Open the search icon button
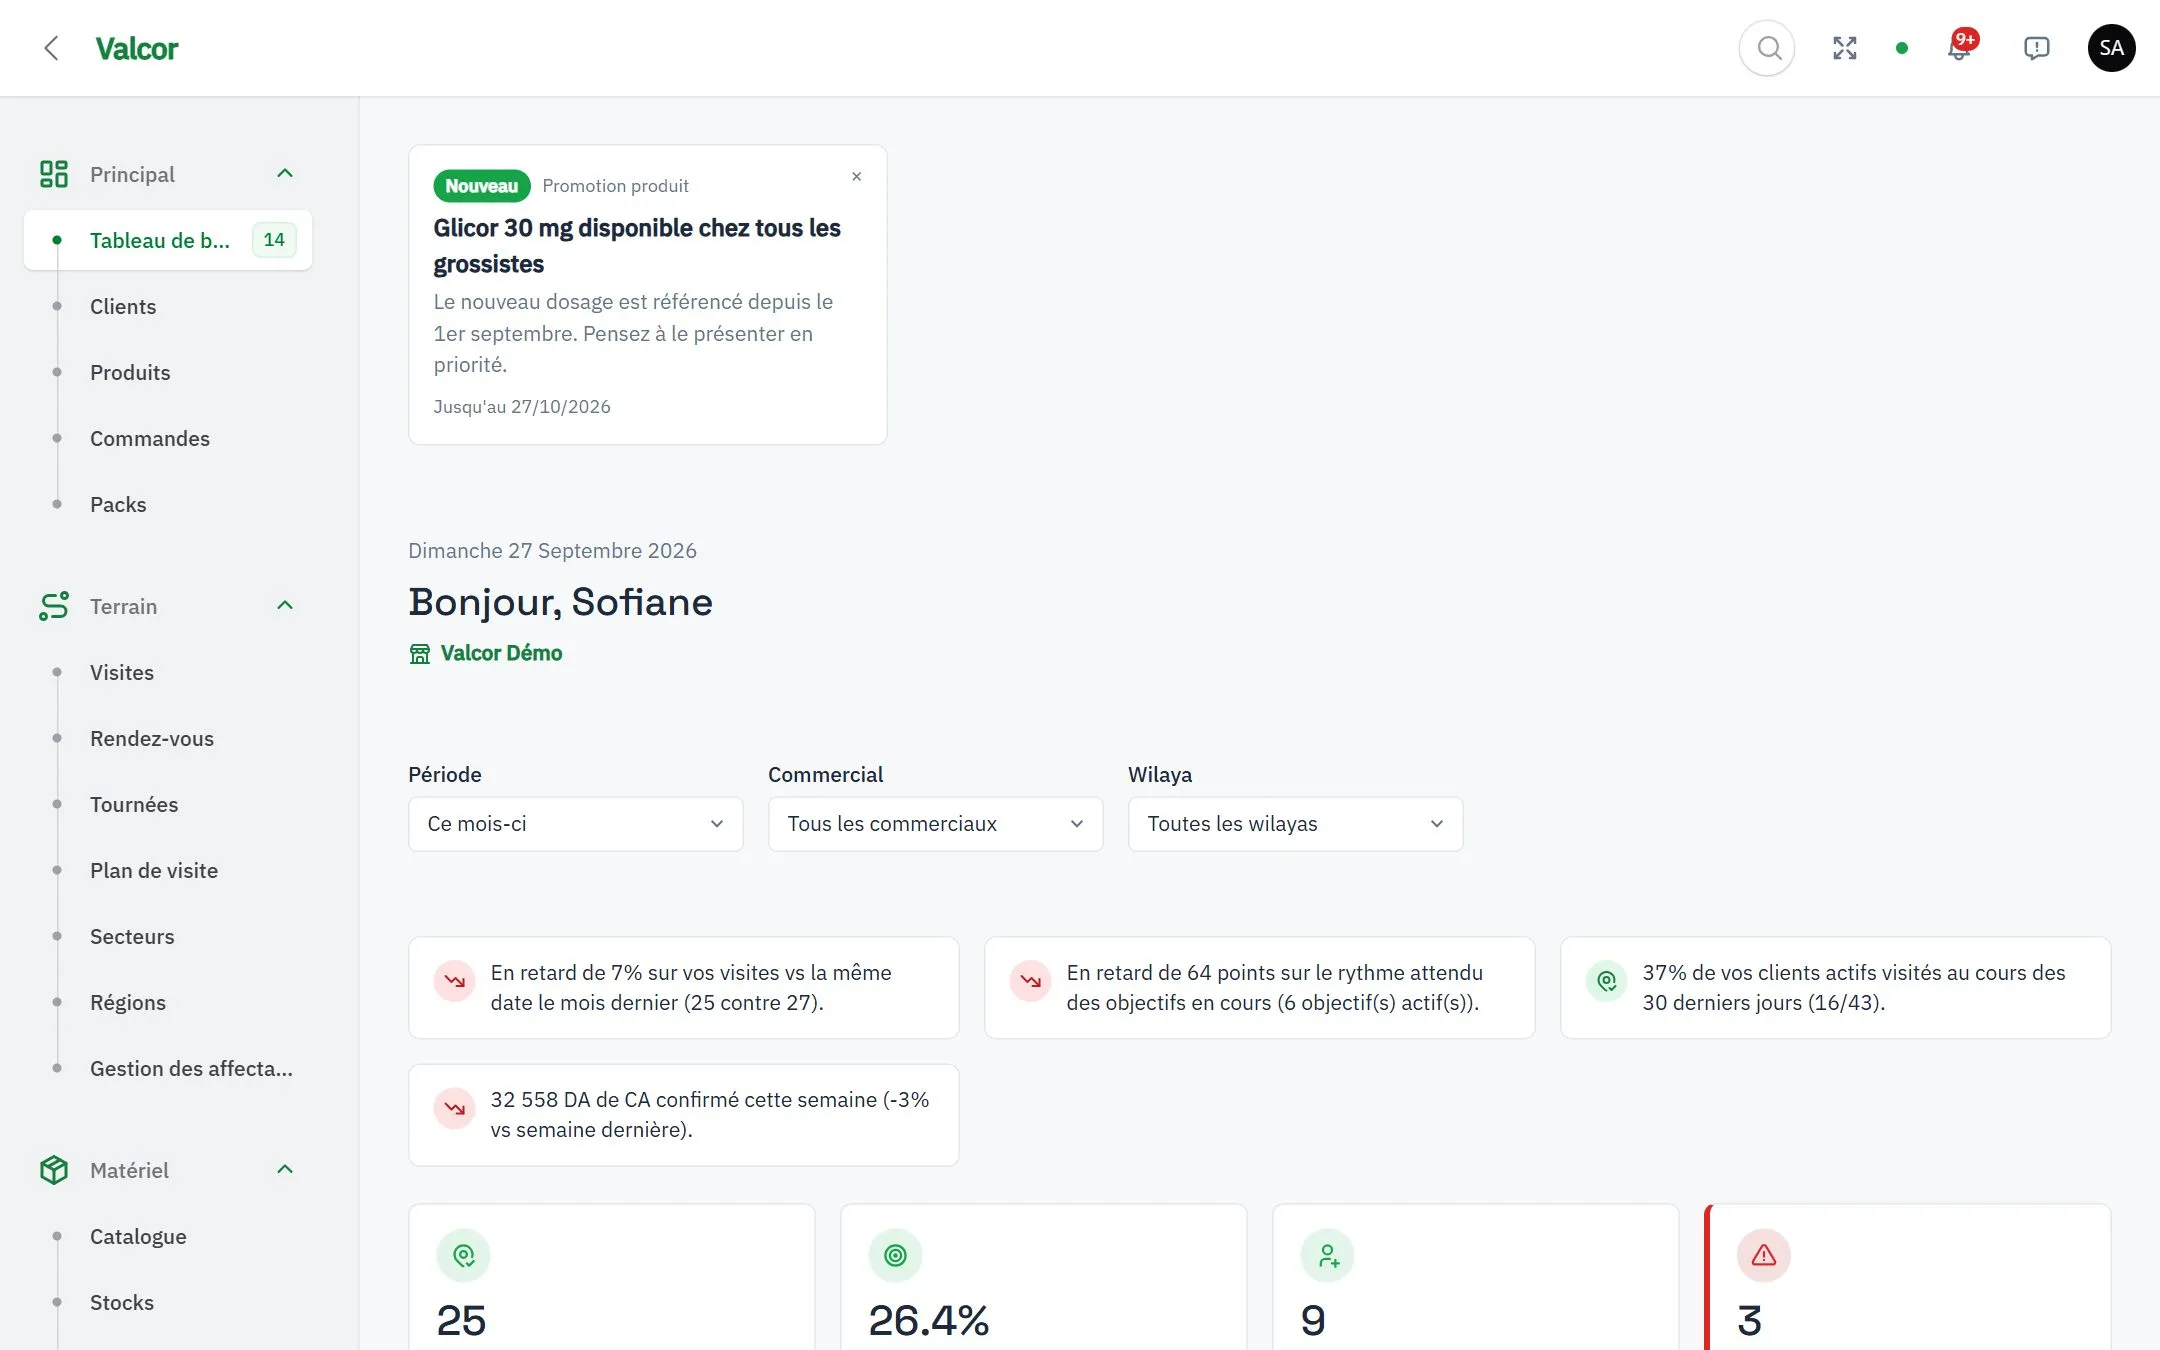This screenshot has height=1350, width=2160. [x=1768, y=48]
